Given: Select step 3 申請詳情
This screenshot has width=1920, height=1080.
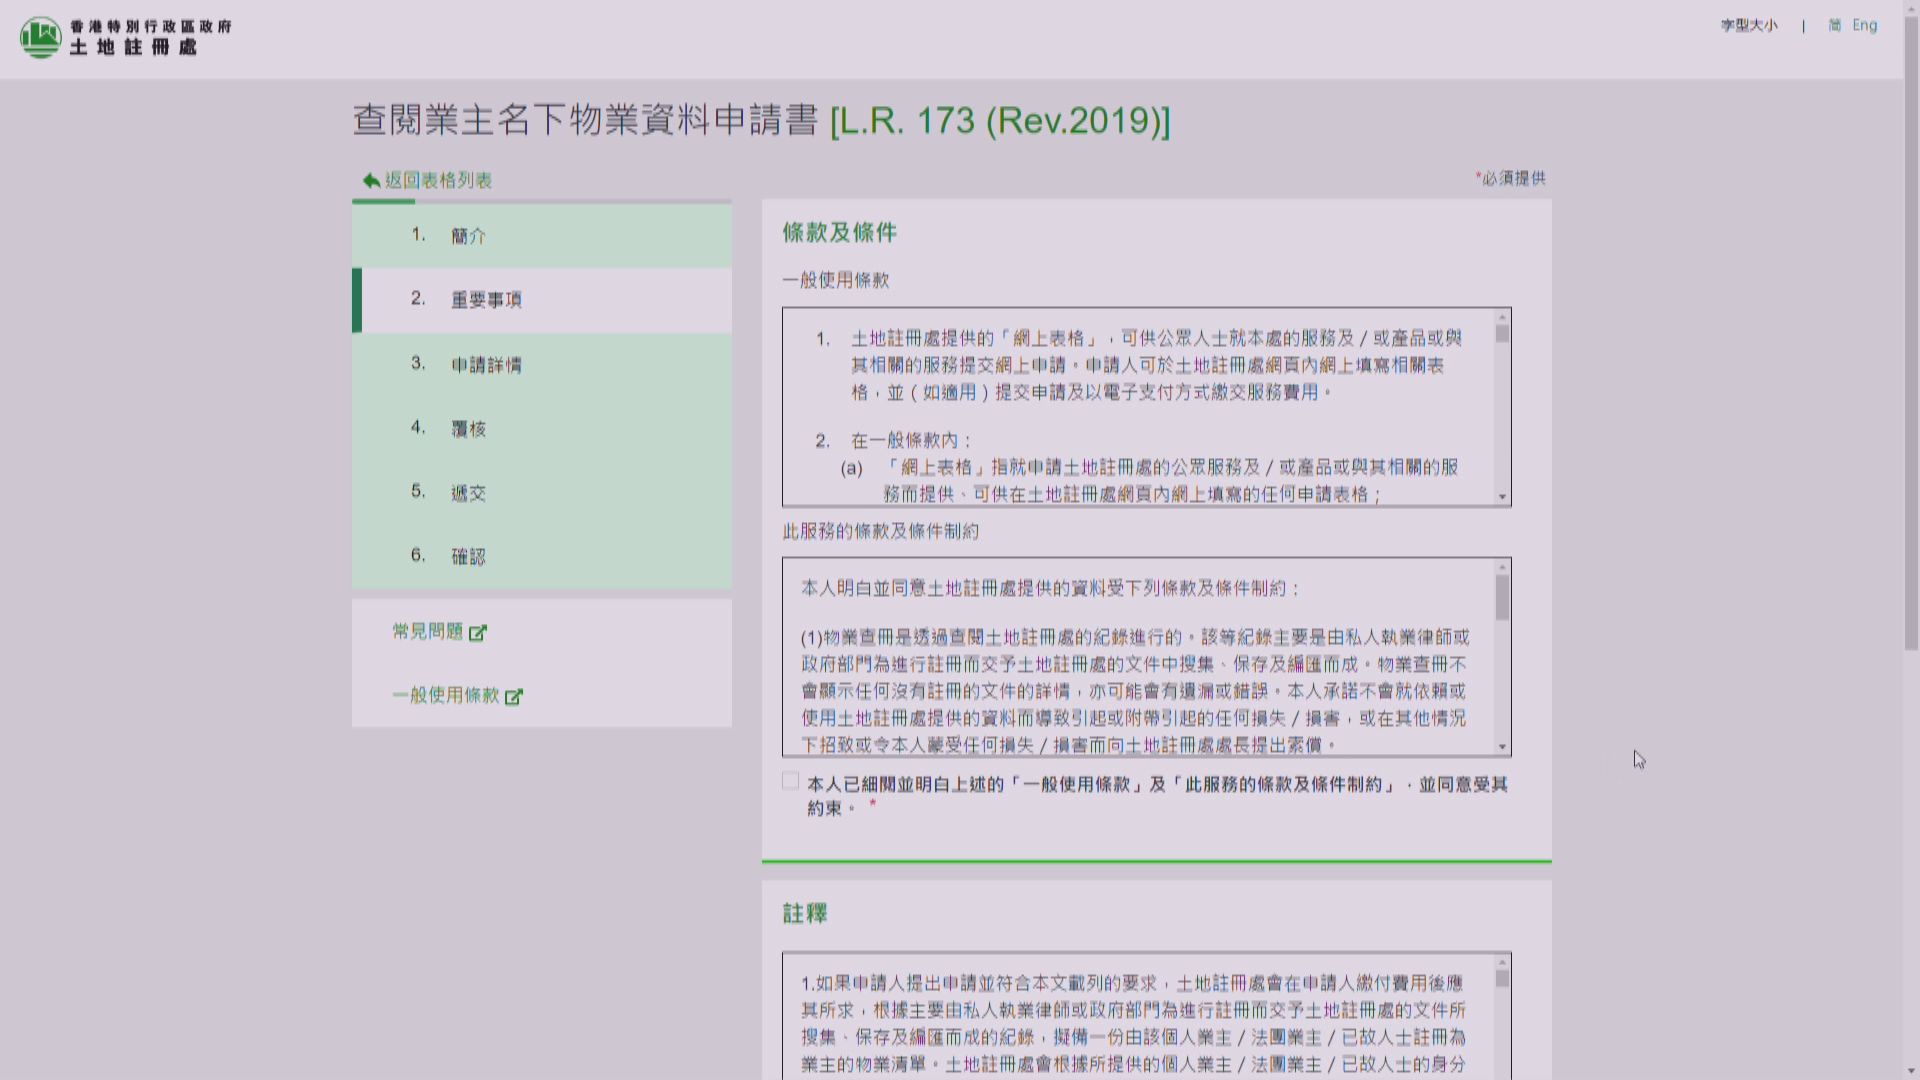Looking at the screenshot, I should [x=542, y=364].
